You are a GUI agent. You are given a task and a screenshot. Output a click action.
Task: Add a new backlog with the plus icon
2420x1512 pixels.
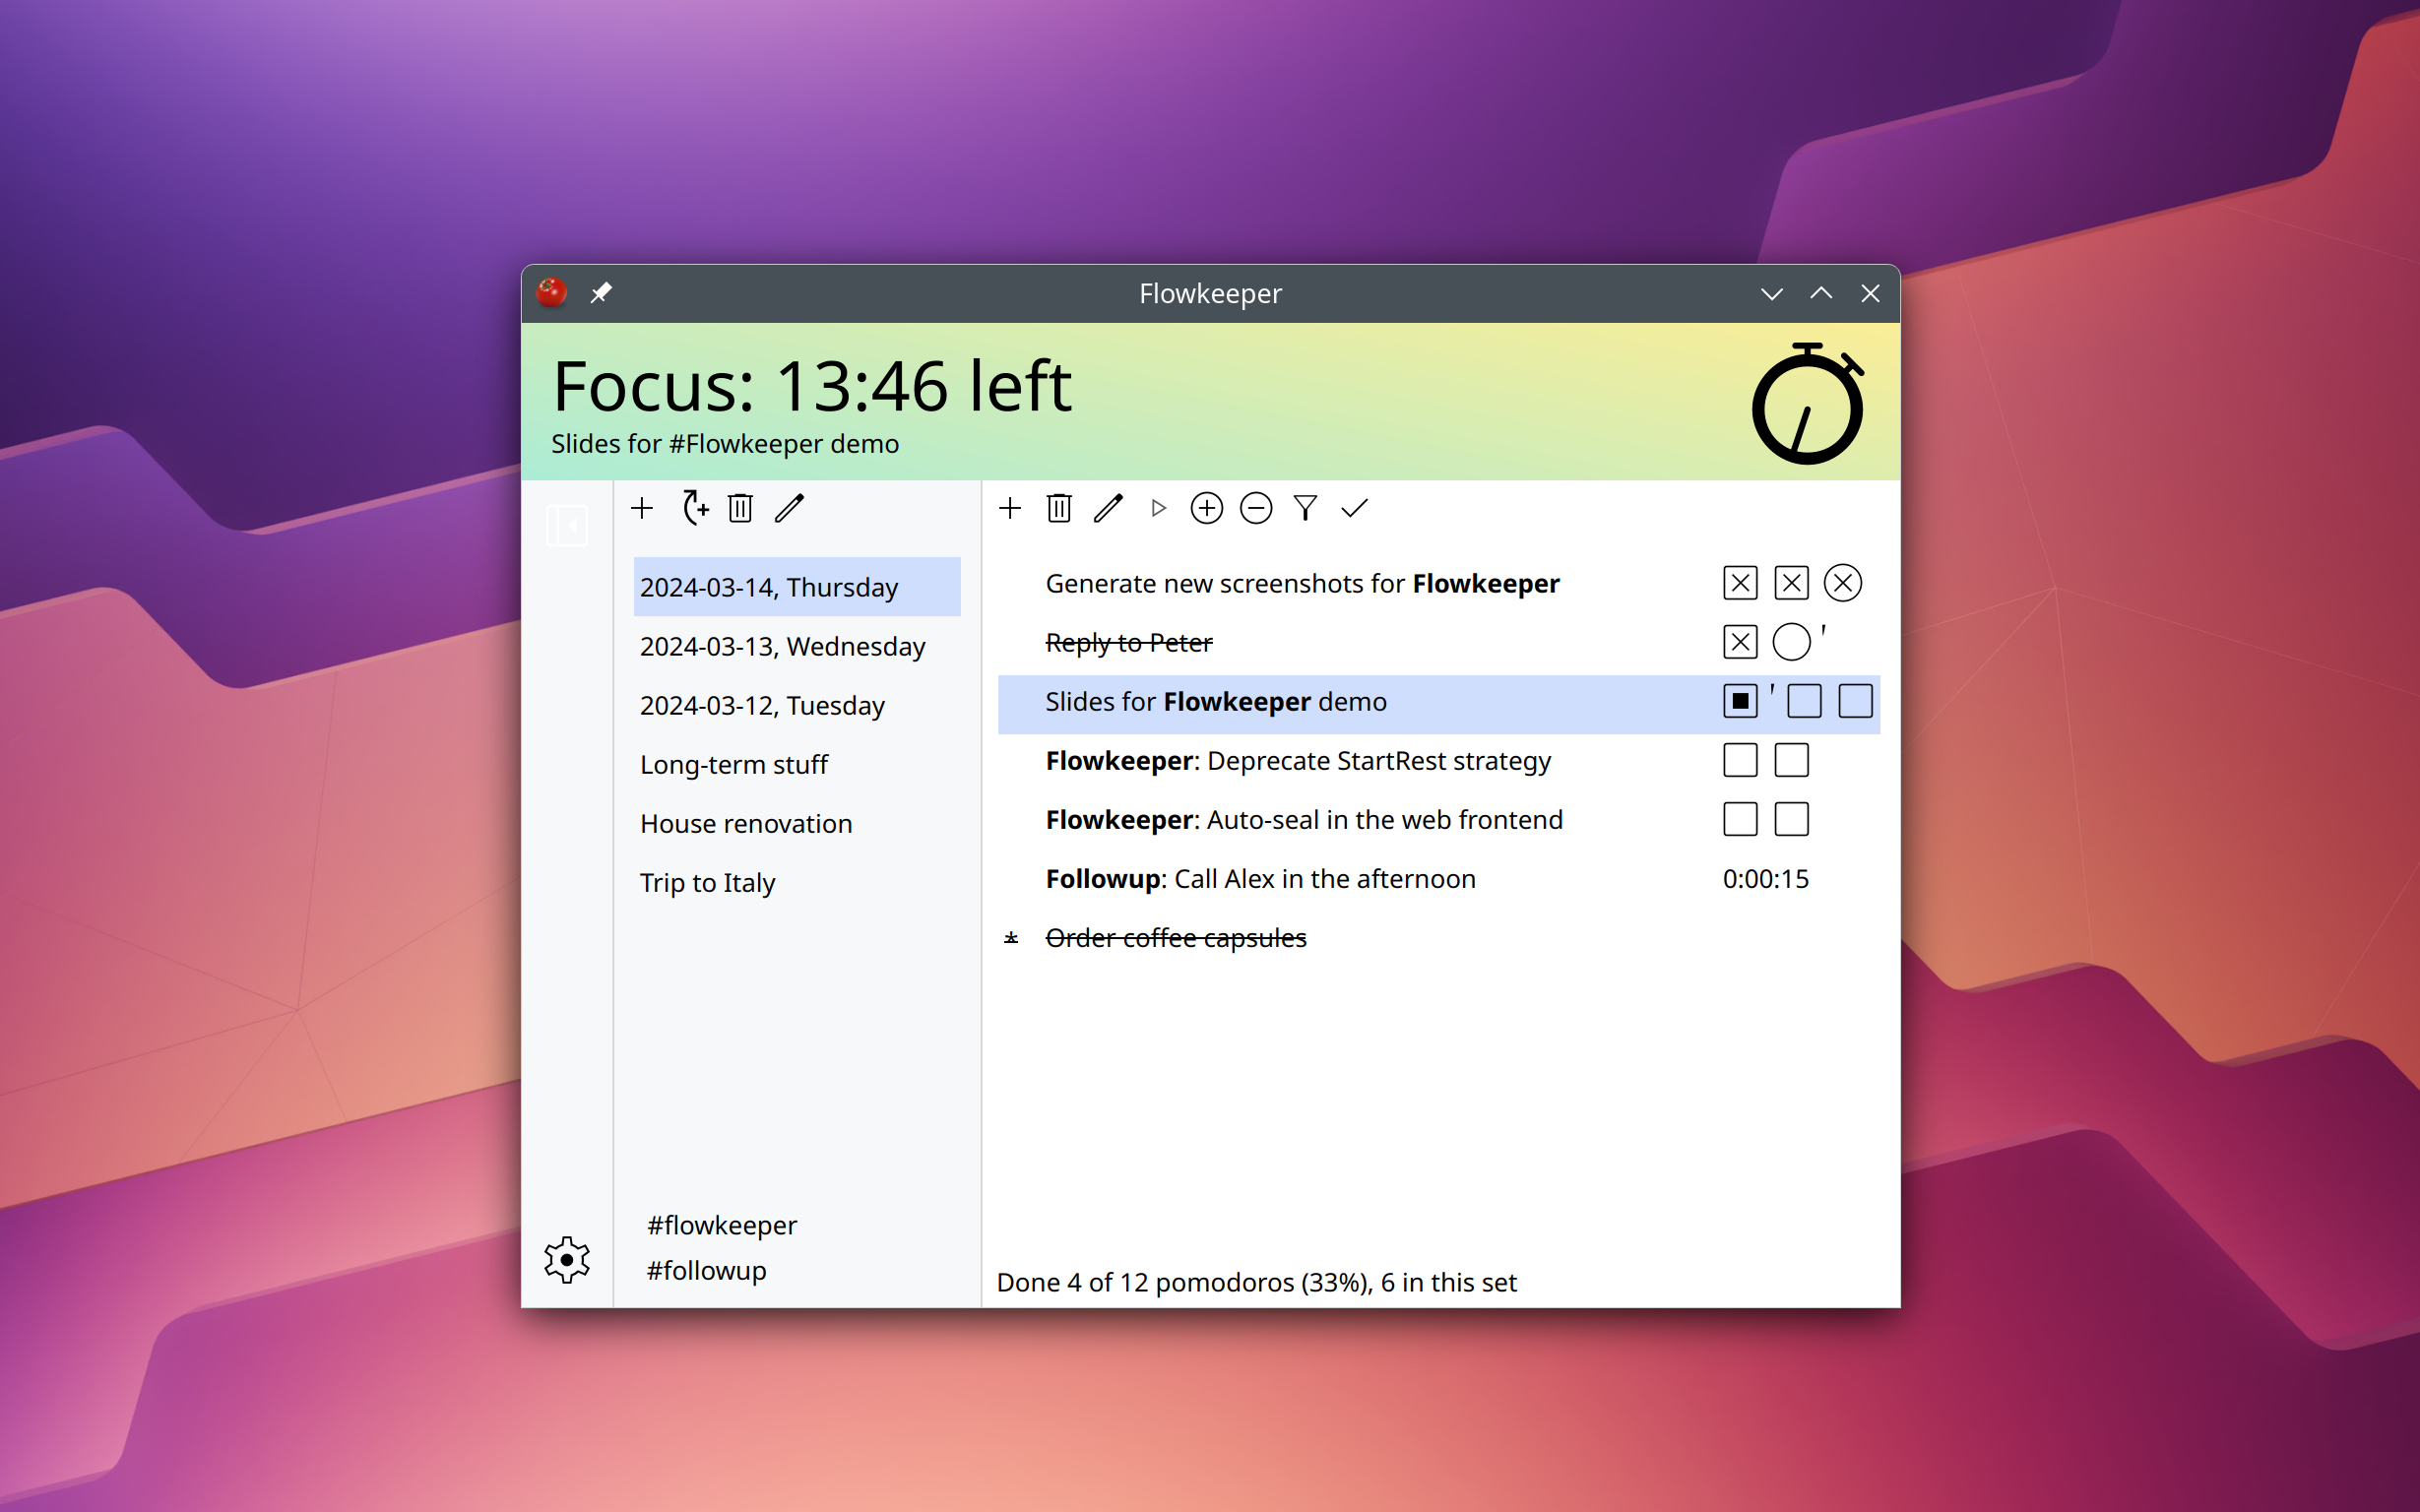pyautogui.click(x=642, y=508)
